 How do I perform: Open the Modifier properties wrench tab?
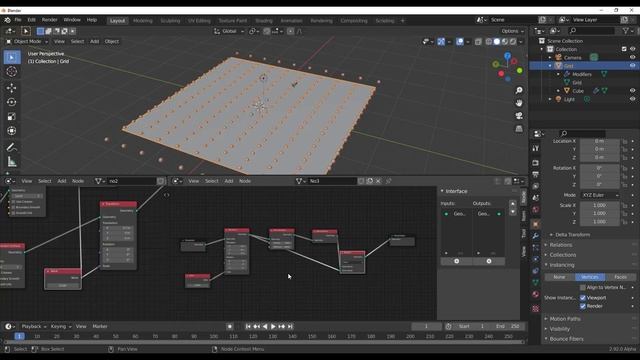tap(536, 236)
